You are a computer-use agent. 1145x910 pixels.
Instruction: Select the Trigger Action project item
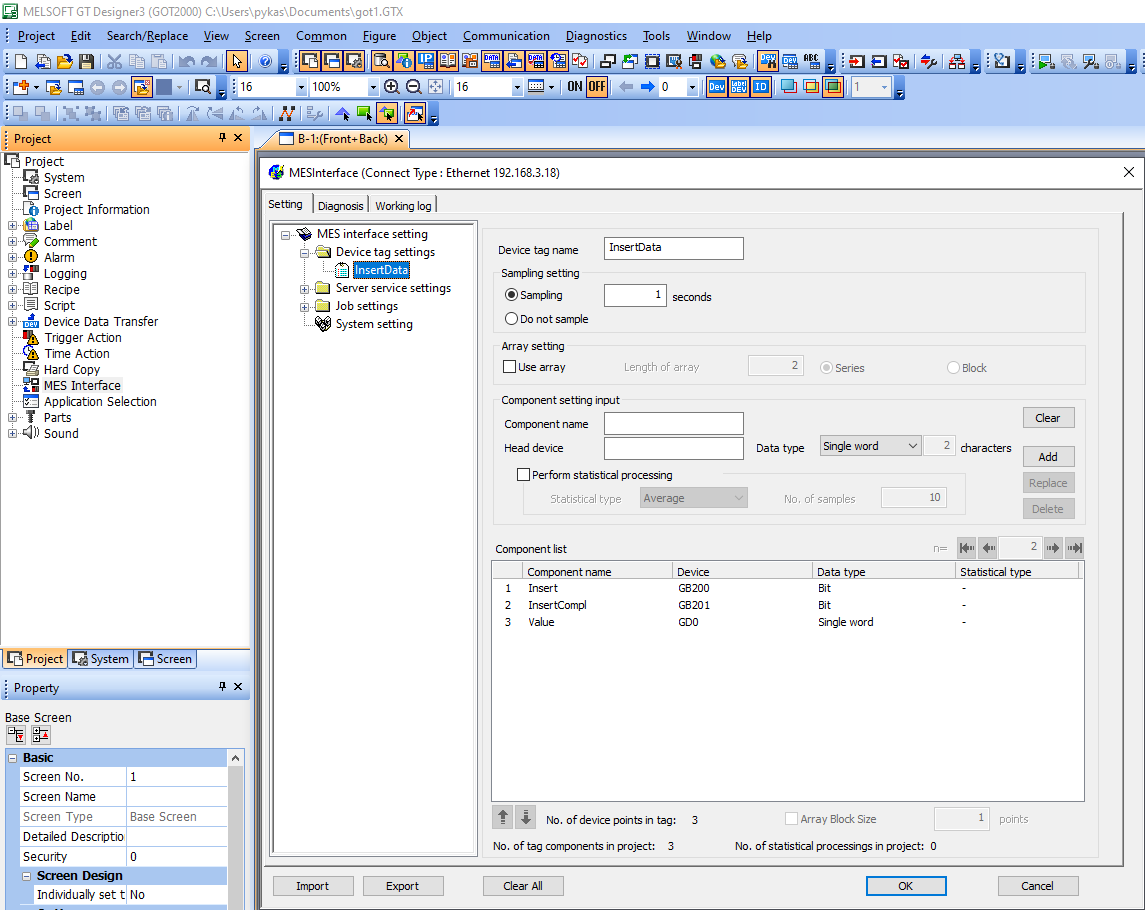coord(83,337)
